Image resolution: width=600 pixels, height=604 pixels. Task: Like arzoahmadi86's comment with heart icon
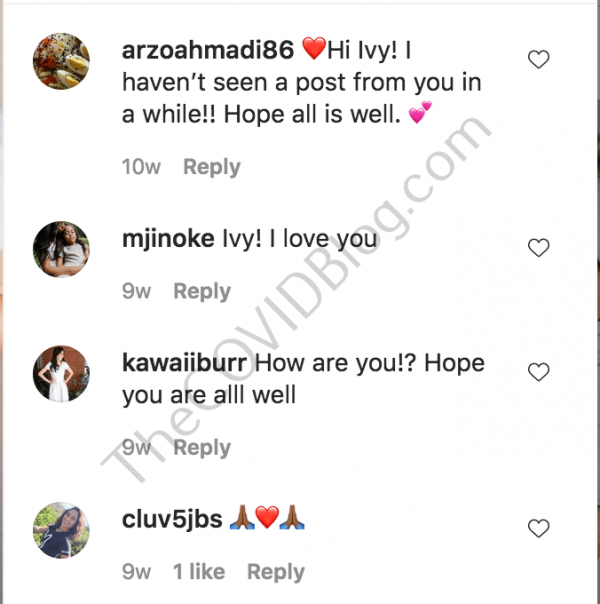click(538, 59)
